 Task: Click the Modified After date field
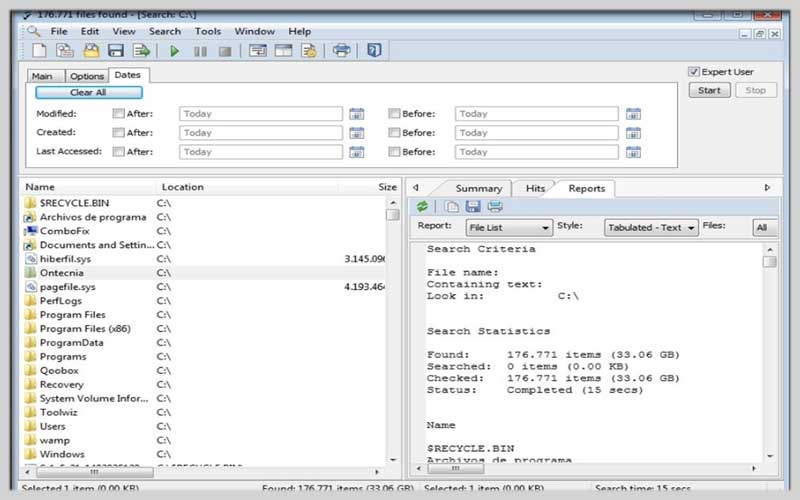pos(261,114)
